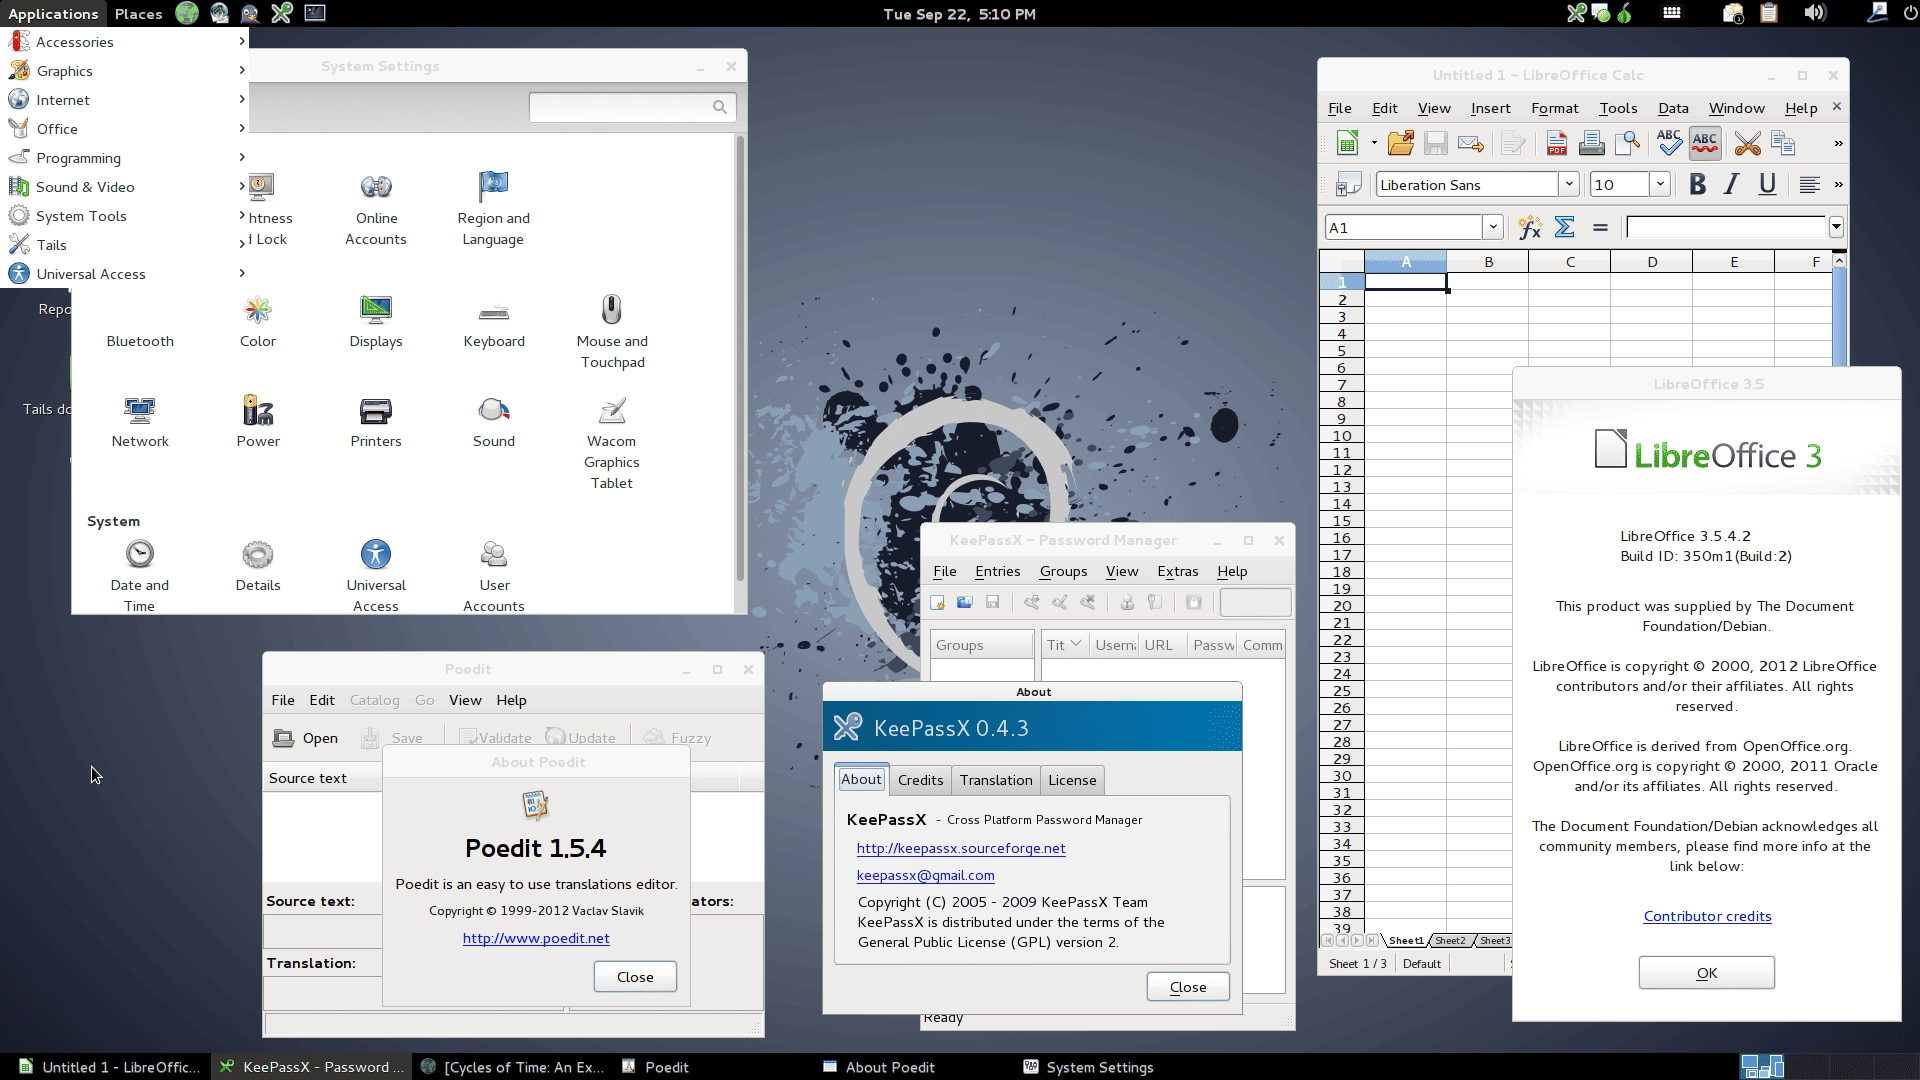Click the New Spreadsheet icon in Calc toolbar

pyautogui.click(x=1347, y=144)
